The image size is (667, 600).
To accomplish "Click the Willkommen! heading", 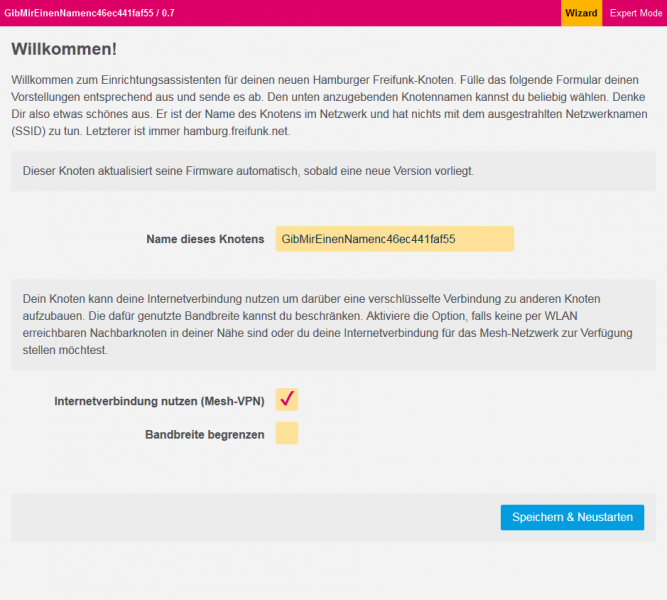I will pyautogui.click(x=64, y=49).
